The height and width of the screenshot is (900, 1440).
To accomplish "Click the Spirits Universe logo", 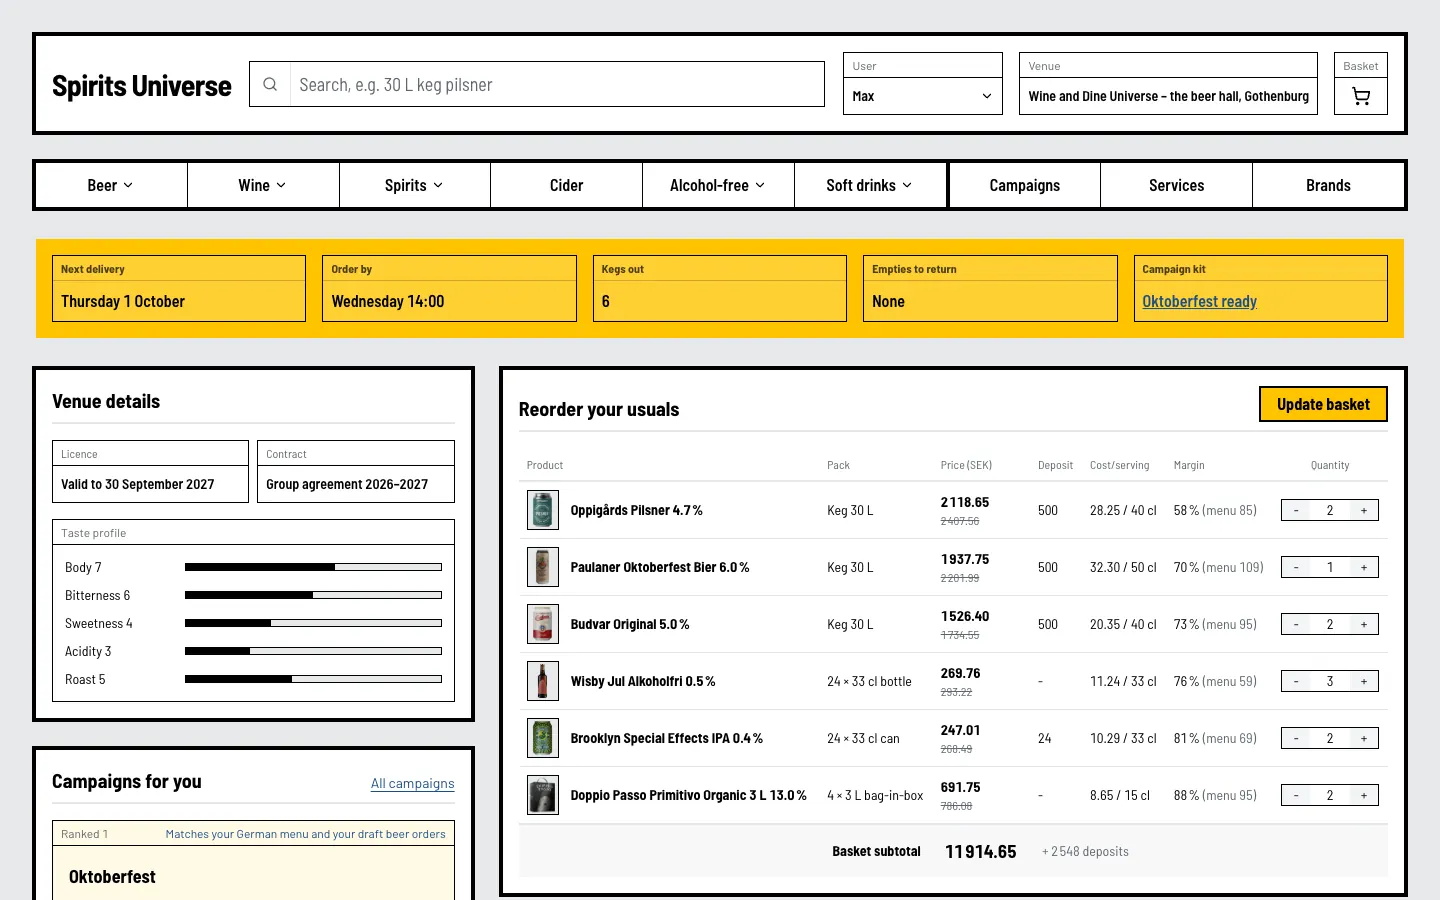I will (142, 86).
